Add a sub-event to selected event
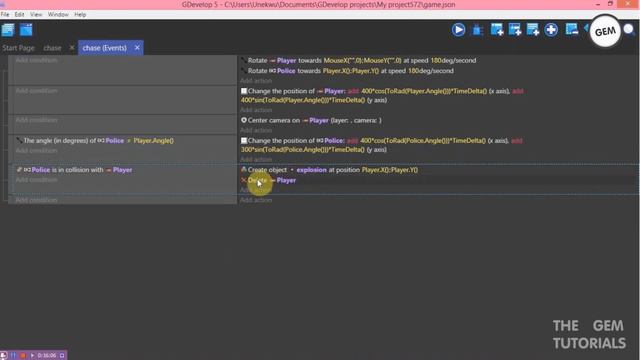 tap(515, 30)
